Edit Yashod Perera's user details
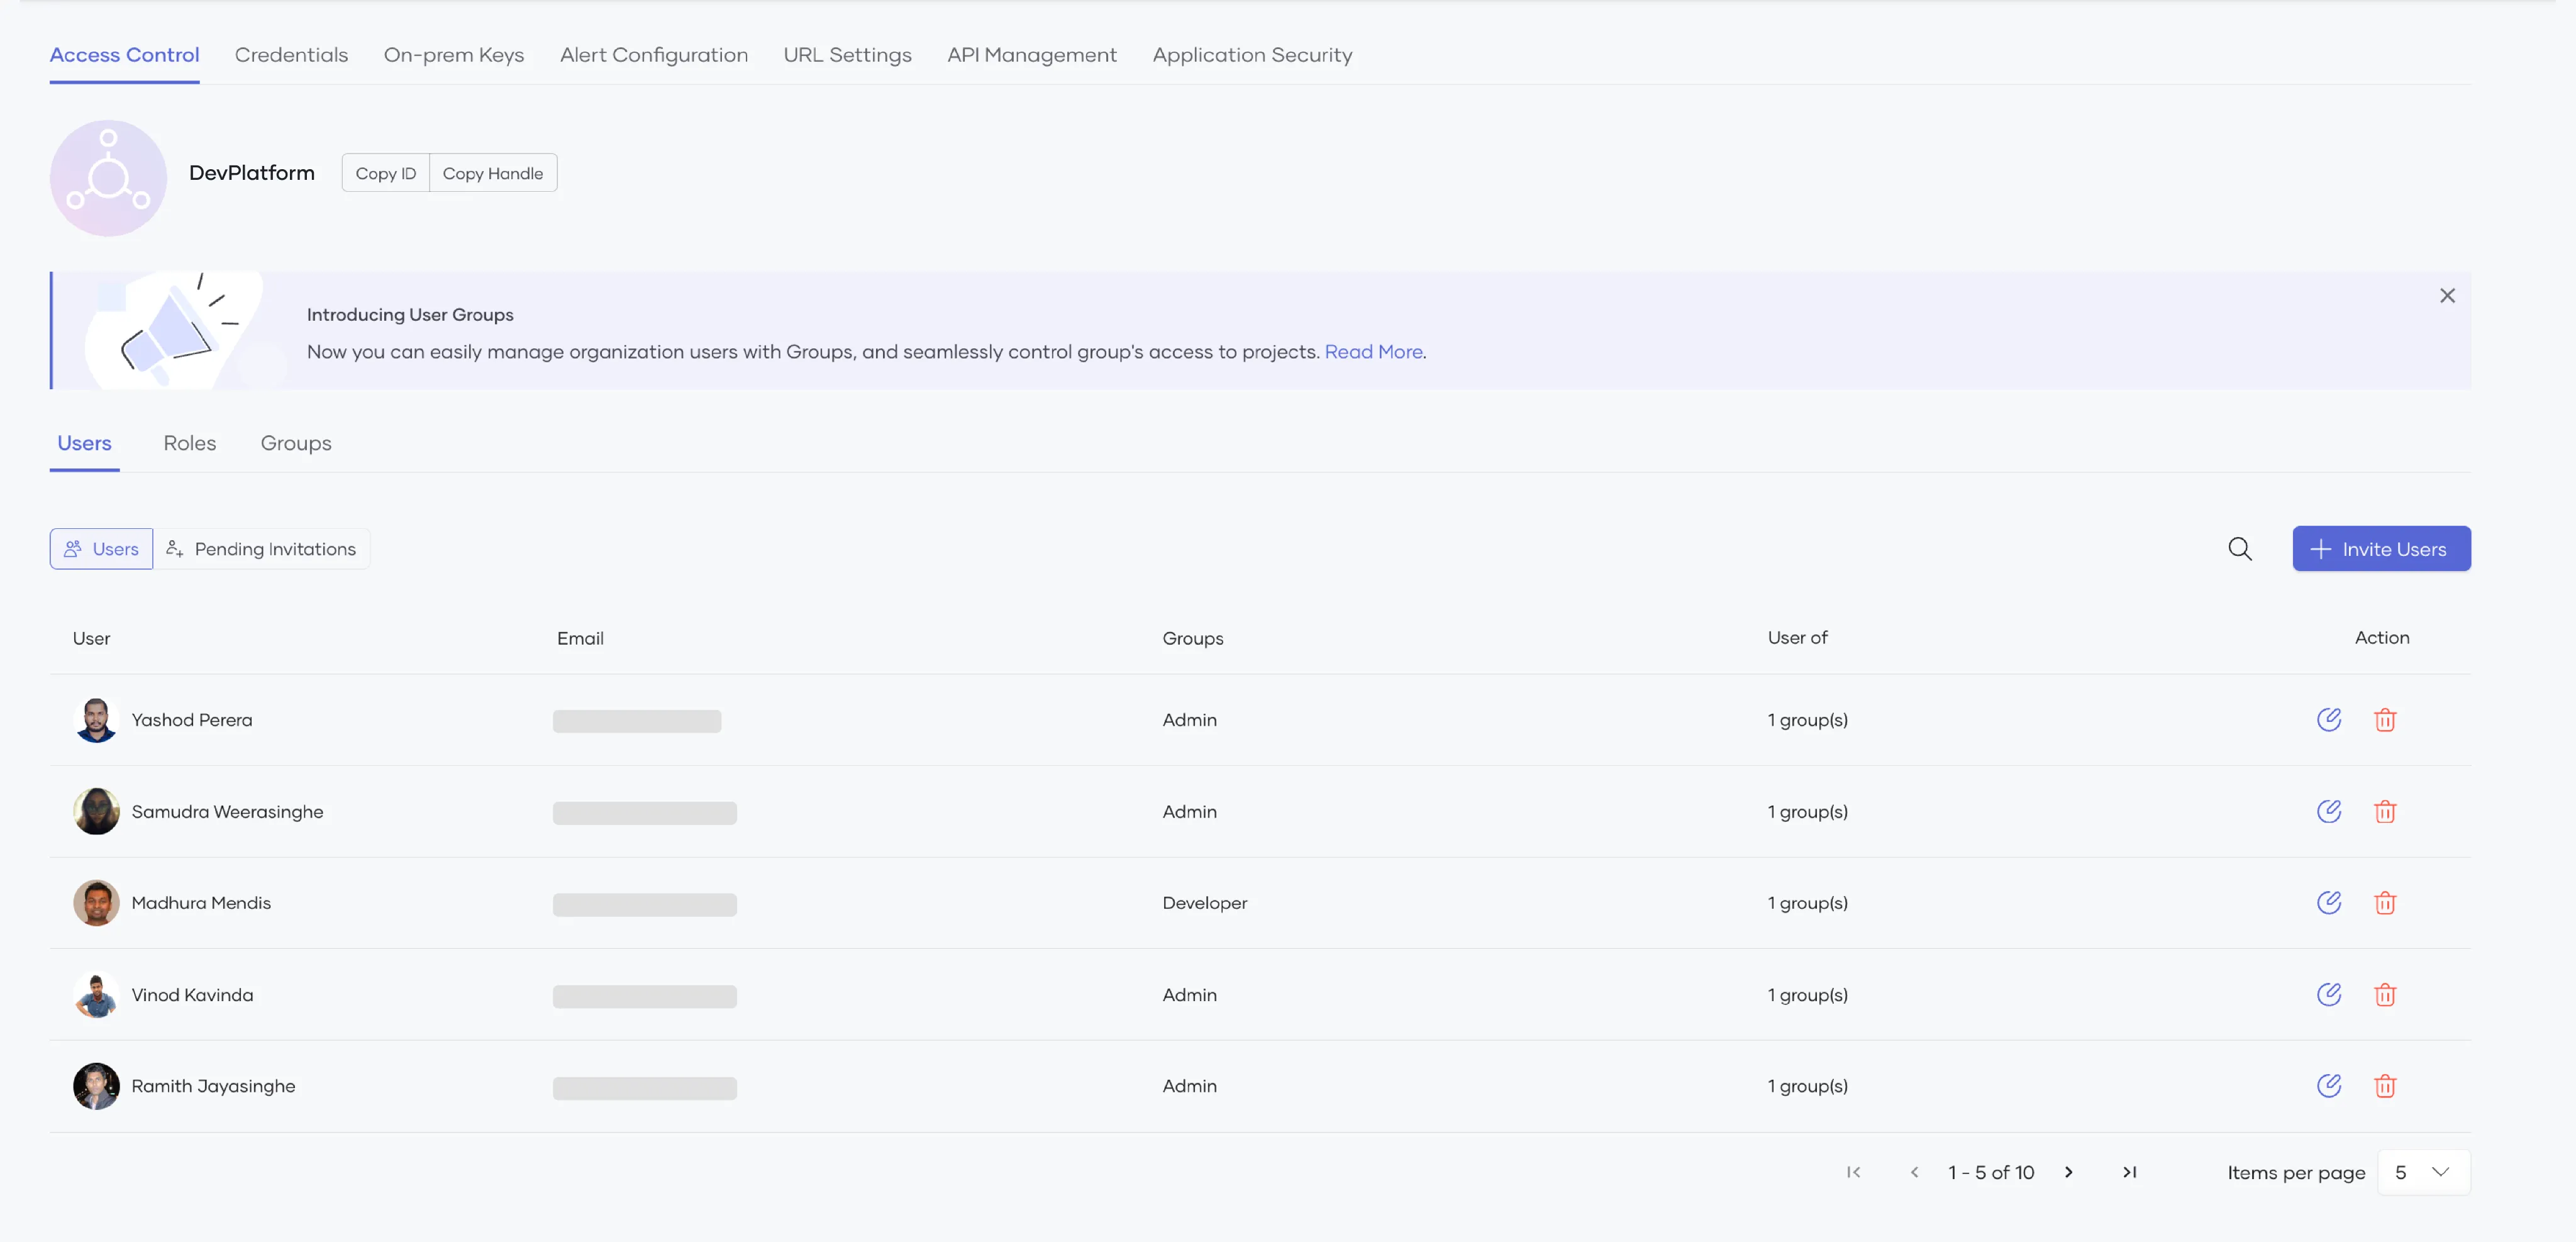The width and height of the screenshot is (2576, 1242). click(2330, 719)
